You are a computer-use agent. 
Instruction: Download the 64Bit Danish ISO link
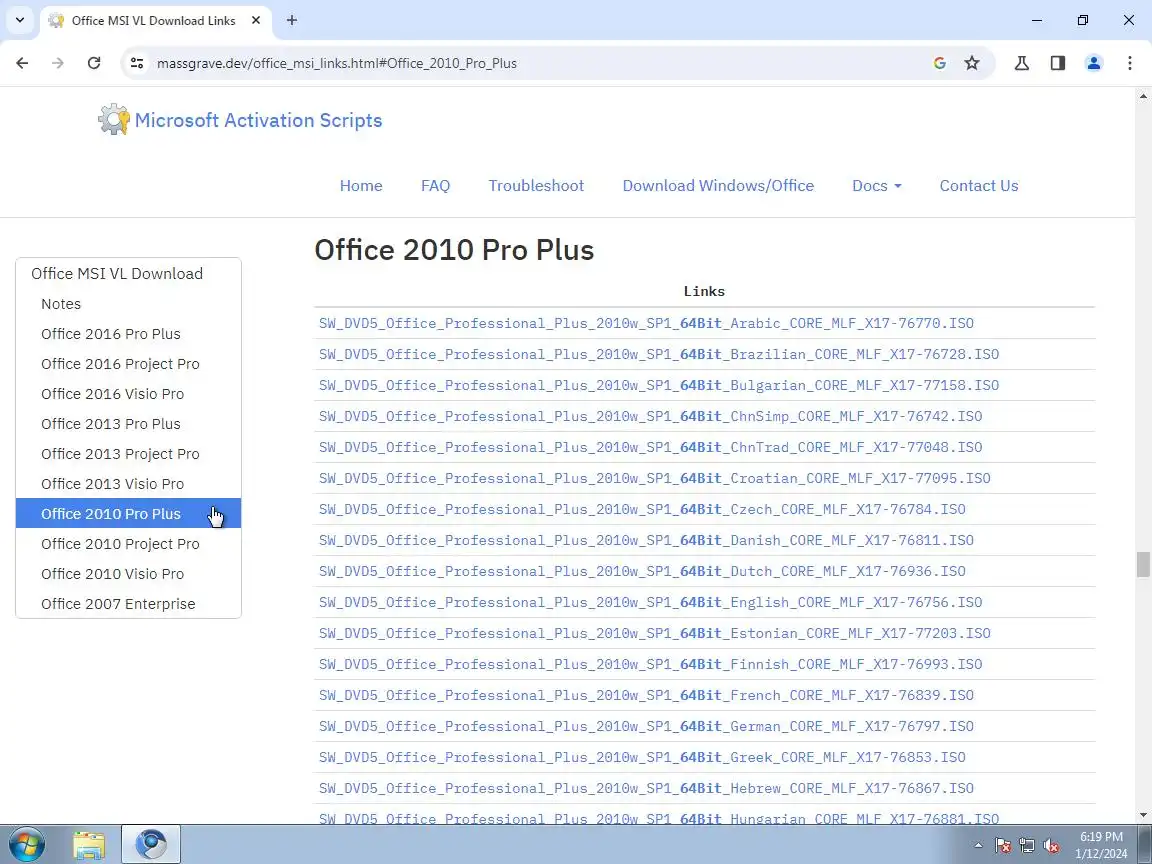(647, 540)
